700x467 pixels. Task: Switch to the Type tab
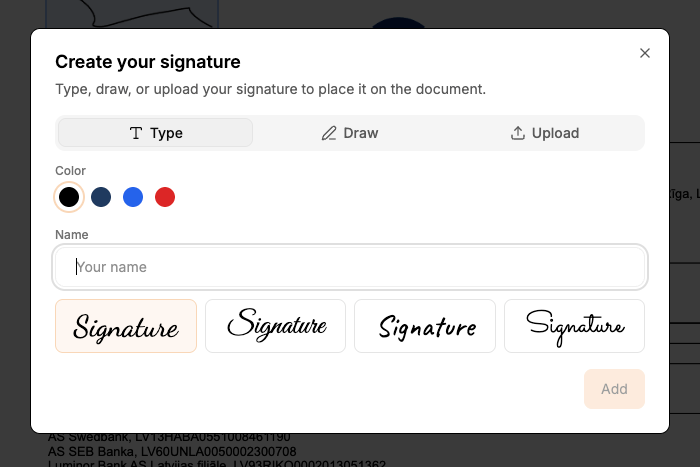156,133
